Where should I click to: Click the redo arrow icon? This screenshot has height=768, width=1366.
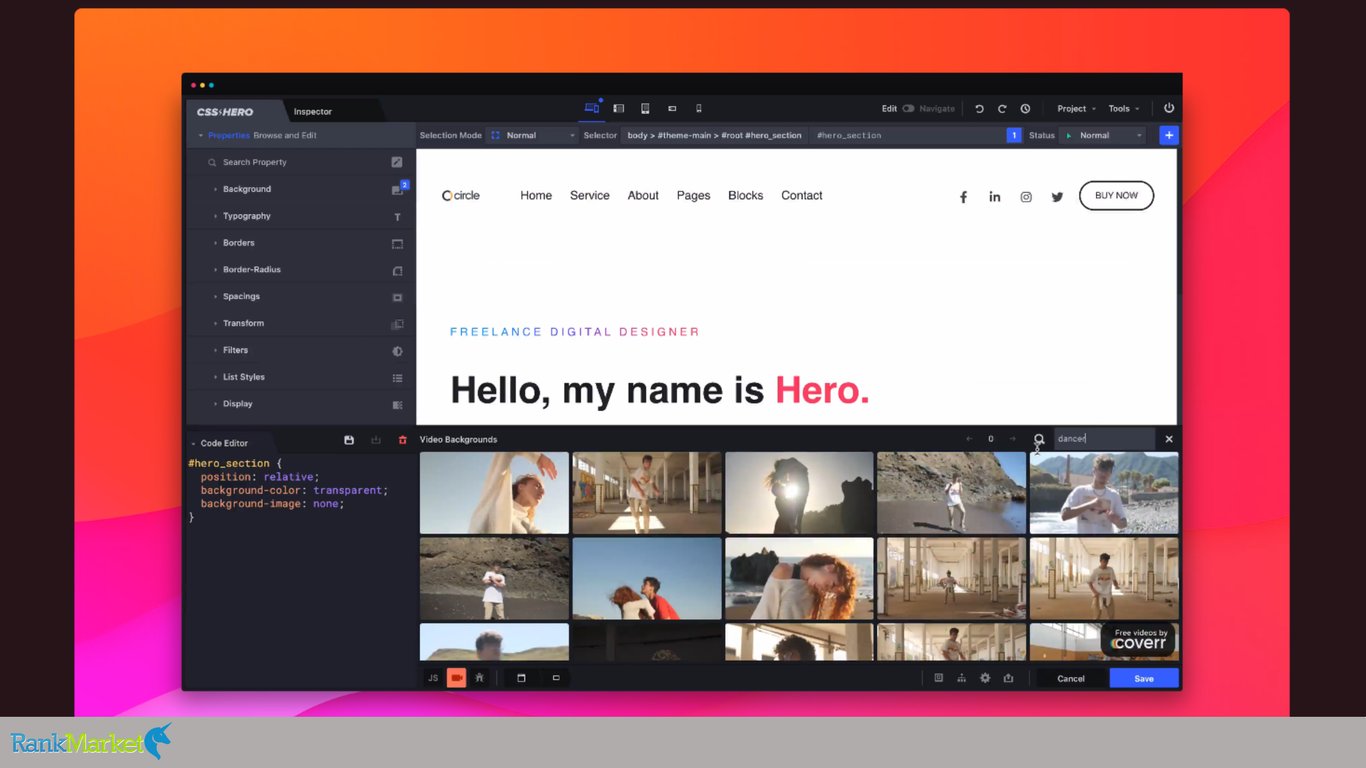(1002, 108)
